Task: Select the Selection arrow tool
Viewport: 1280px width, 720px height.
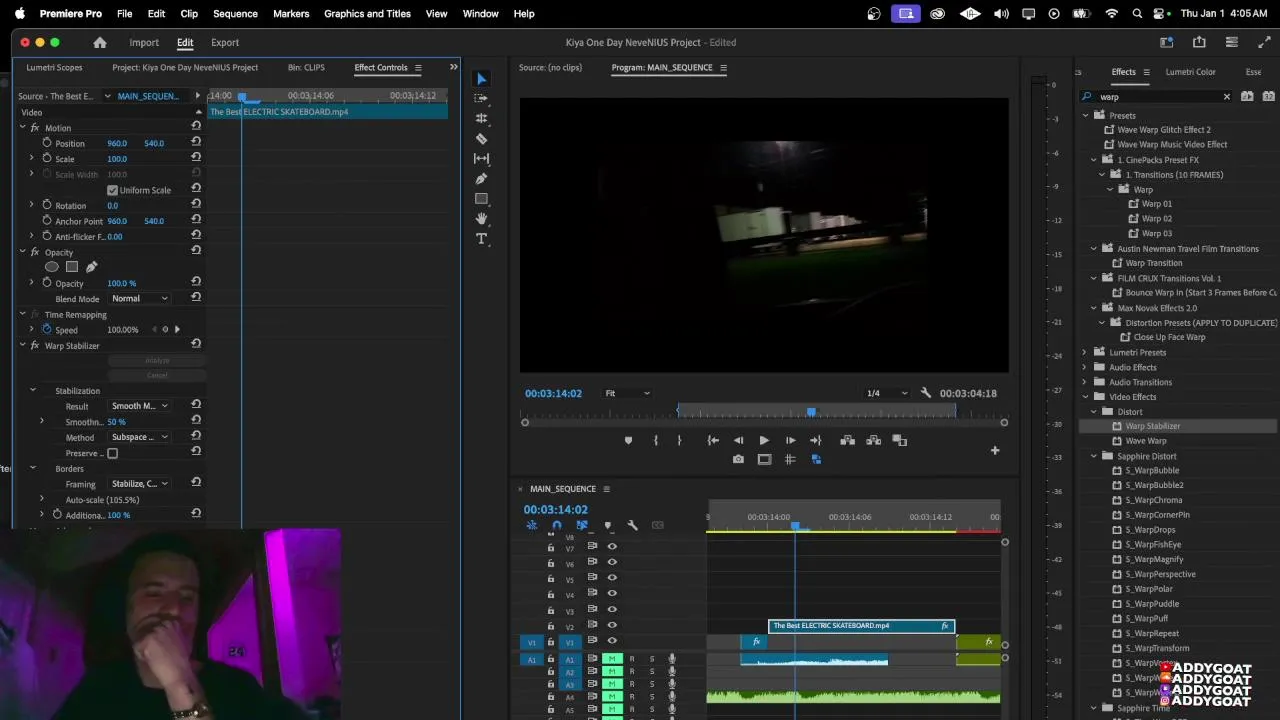Action: pyautogui.click(x=481, y=79)
